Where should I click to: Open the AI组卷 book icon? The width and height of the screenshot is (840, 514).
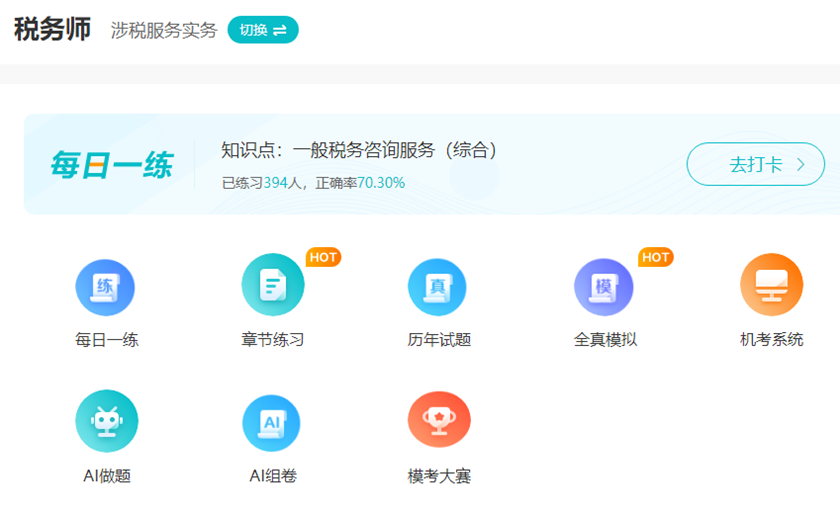(272, 421)
